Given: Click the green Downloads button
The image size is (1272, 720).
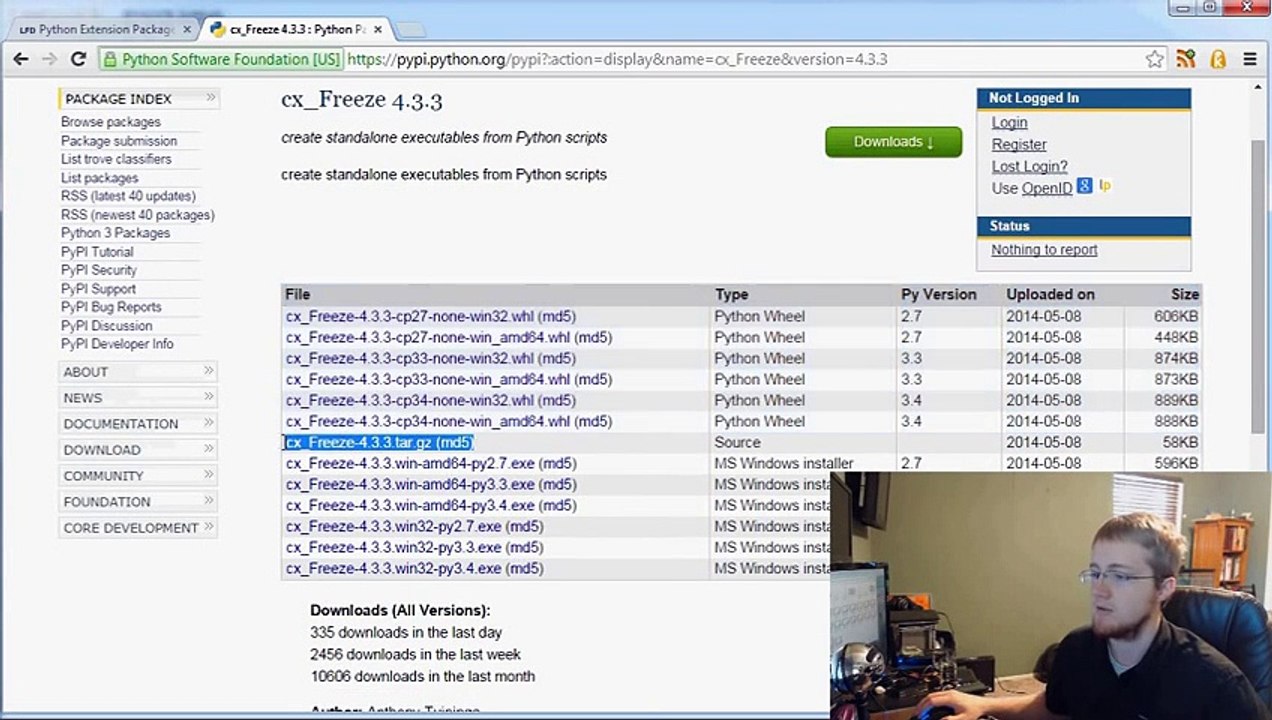Looking at the screenshot, I should 893,142.
